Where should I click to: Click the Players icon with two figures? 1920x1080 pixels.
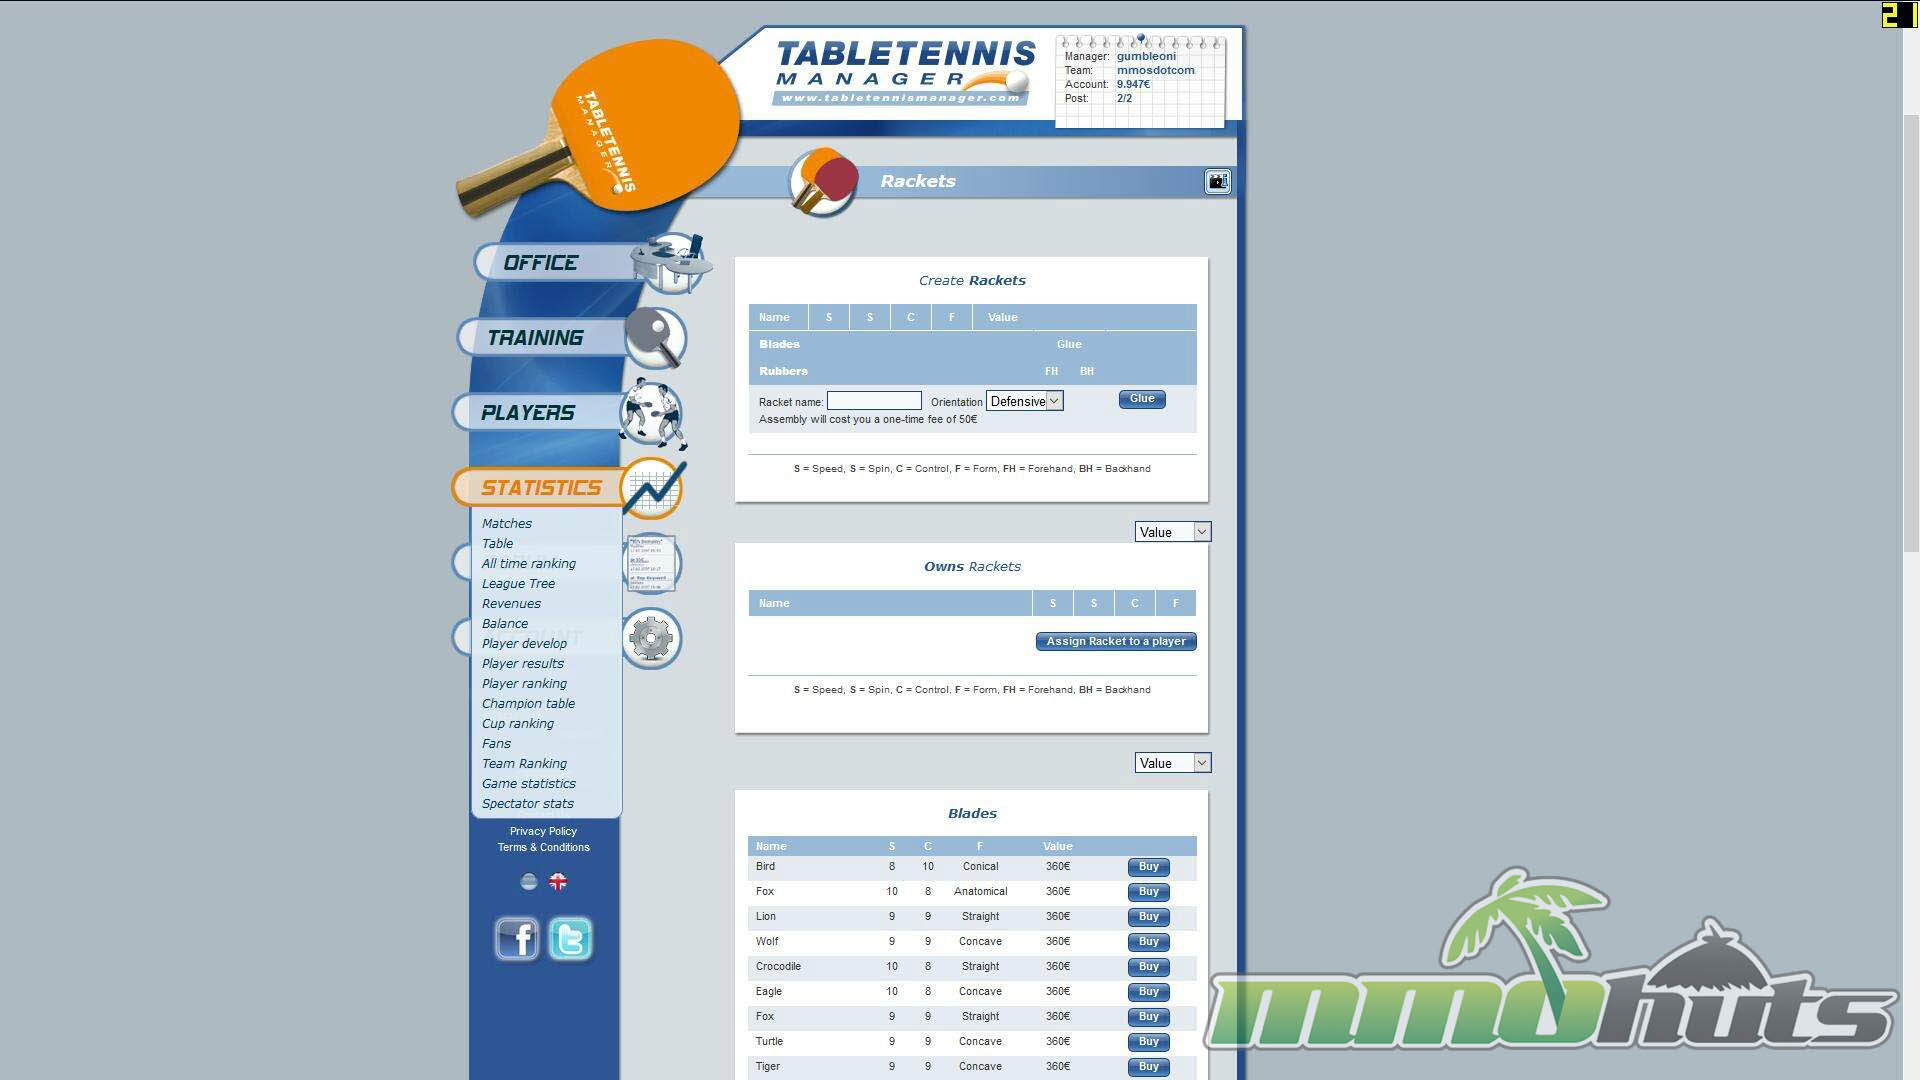653,413
